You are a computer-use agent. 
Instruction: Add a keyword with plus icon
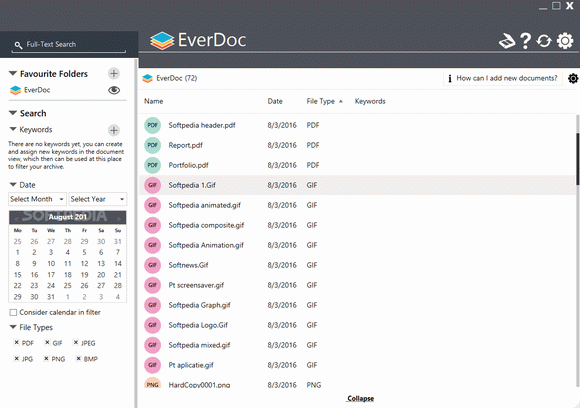pyautogui.click(x=114, y=130)
